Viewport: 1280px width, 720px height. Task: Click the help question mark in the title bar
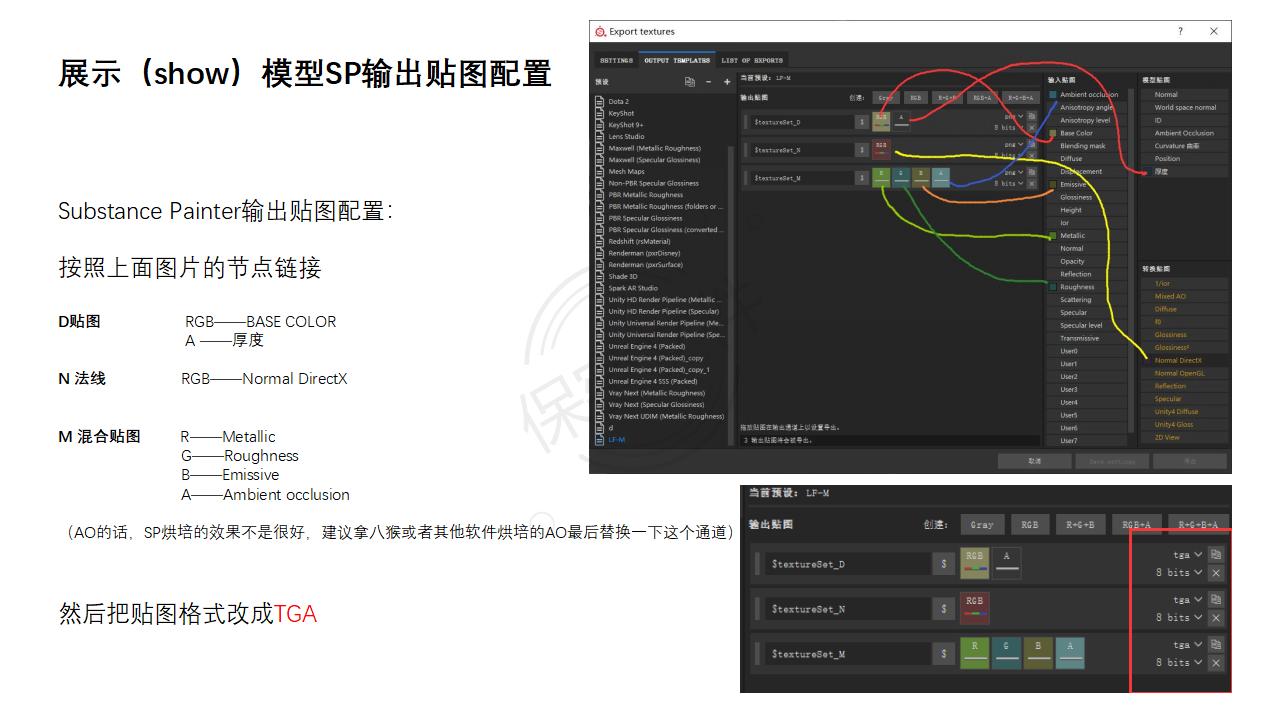click(x=1180, y=31)
